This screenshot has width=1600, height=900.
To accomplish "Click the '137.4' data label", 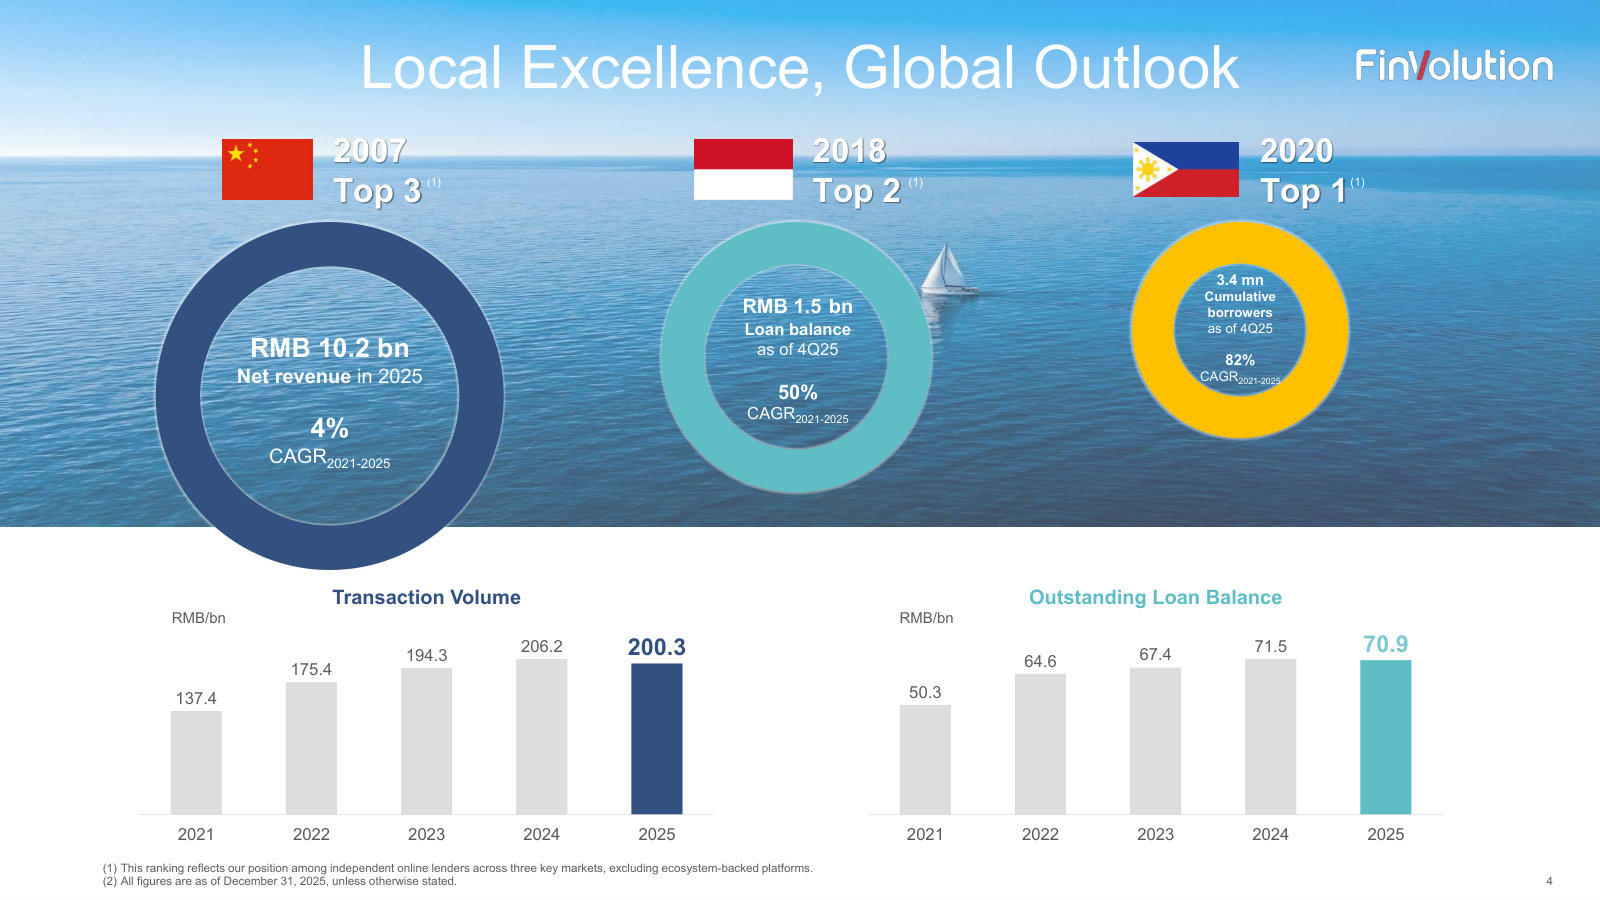I will tap(196, 698).
